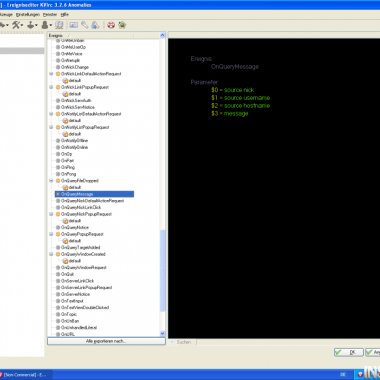Click the event list scrollbar thumb

163,271
